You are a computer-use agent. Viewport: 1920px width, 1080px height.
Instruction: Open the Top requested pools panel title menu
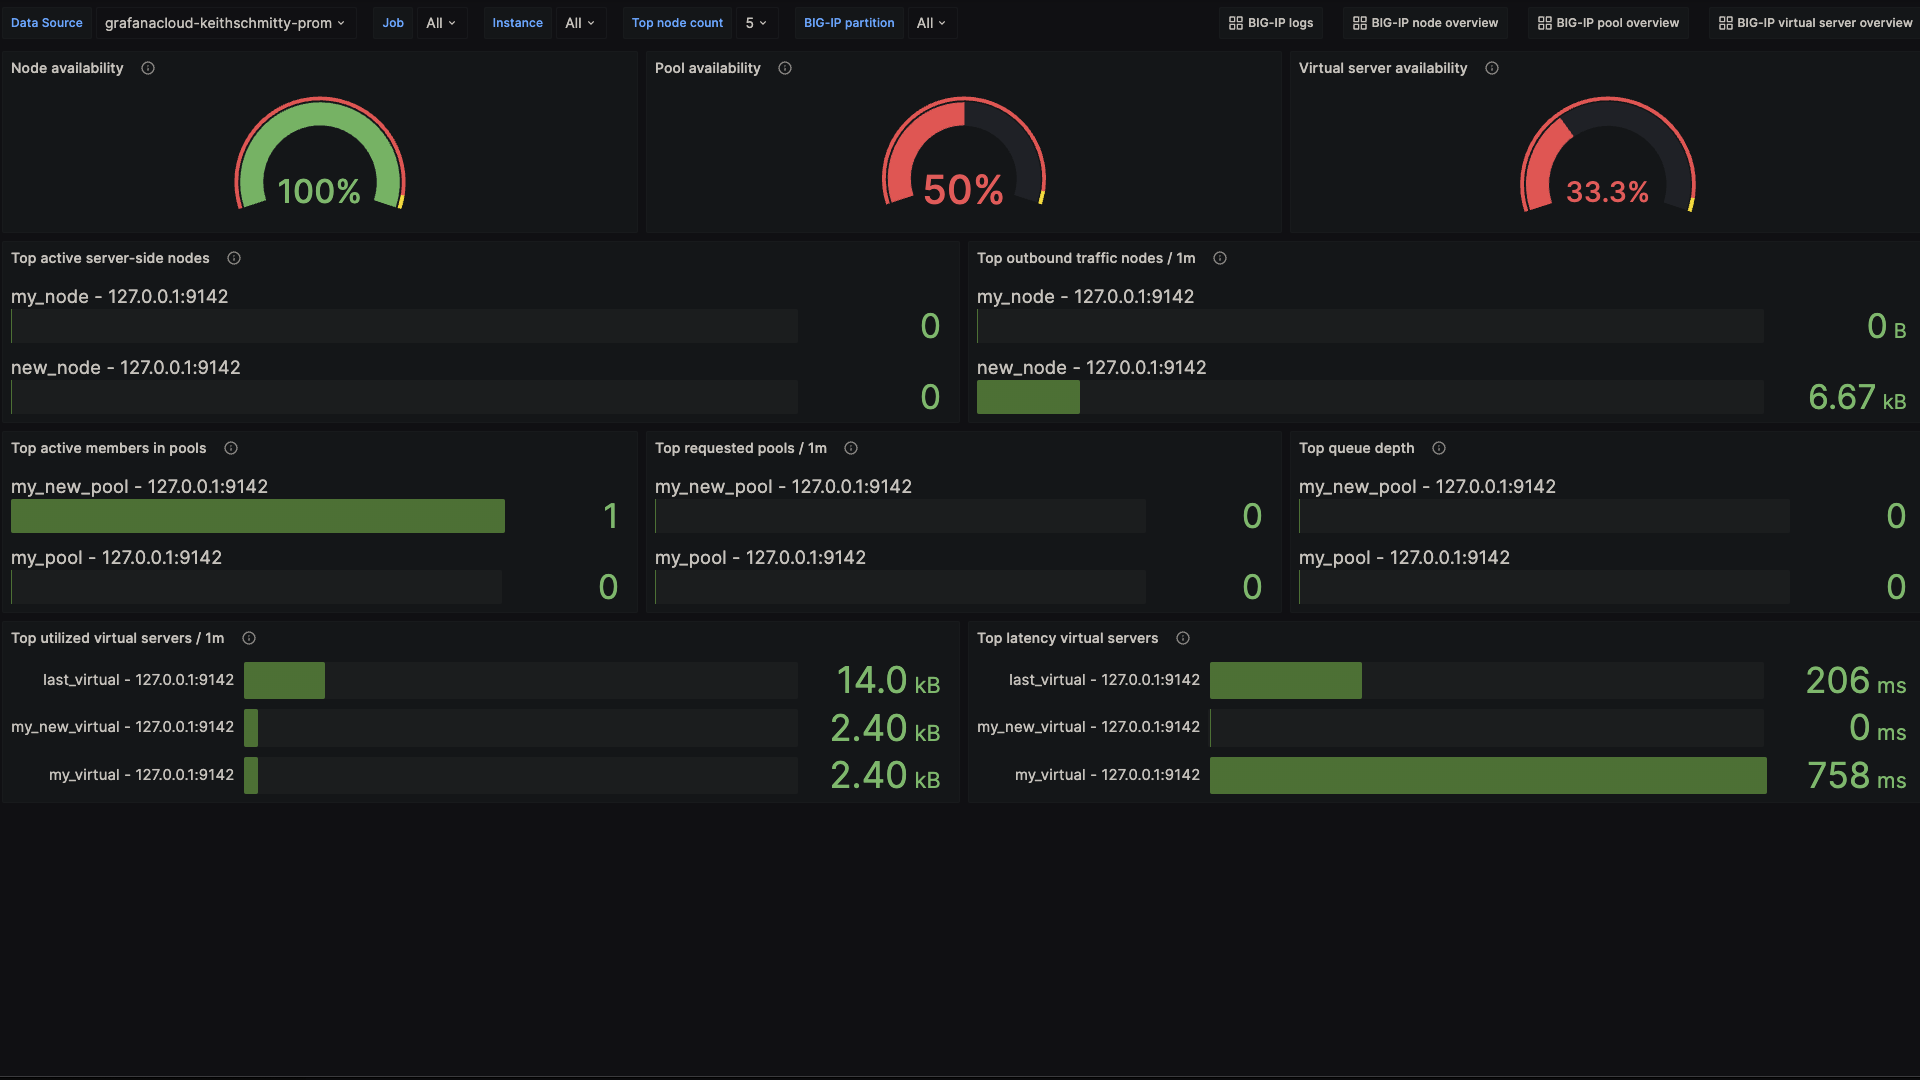740,448
